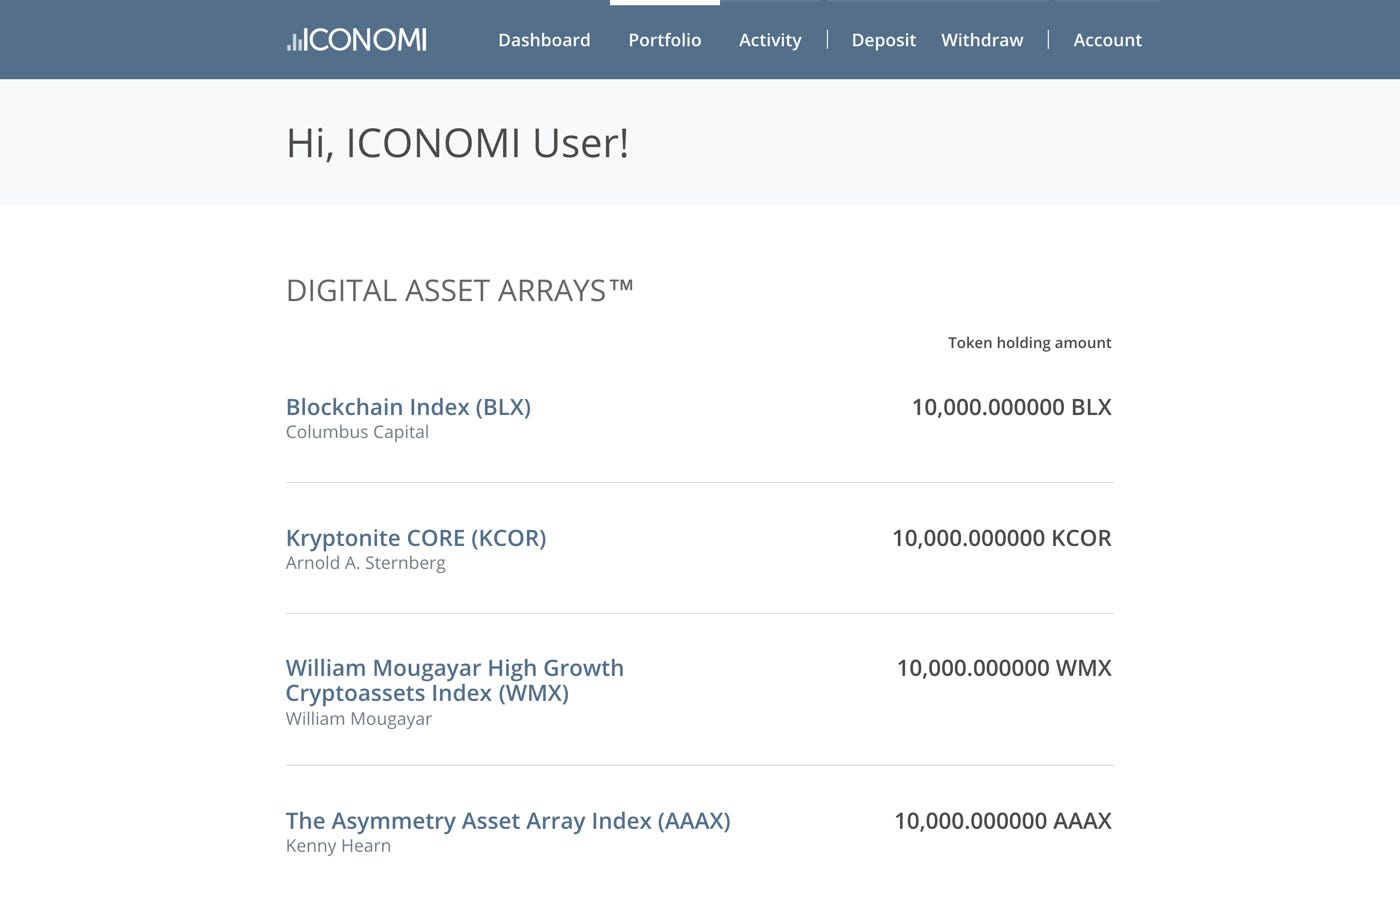Select the 10,000.000000 WMX amount
The width and height of the screenshot is (1400, 920).
(x=1004, y=668)
